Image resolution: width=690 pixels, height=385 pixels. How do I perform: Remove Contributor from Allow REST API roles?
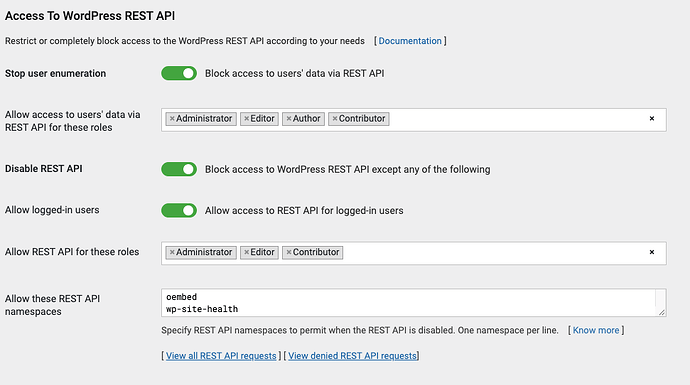[289, 252]
